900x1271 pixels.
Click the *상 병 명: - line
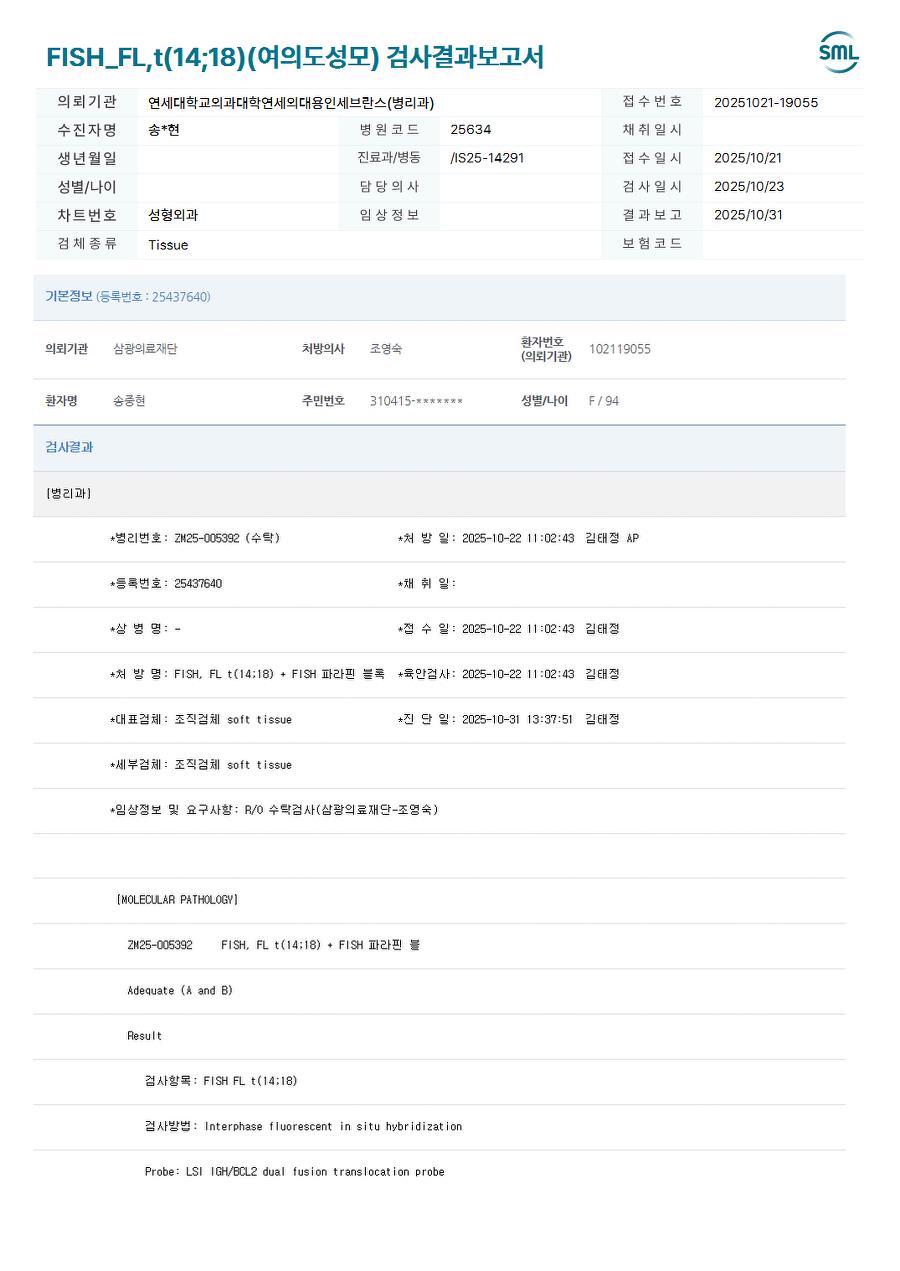pos(145,629)
